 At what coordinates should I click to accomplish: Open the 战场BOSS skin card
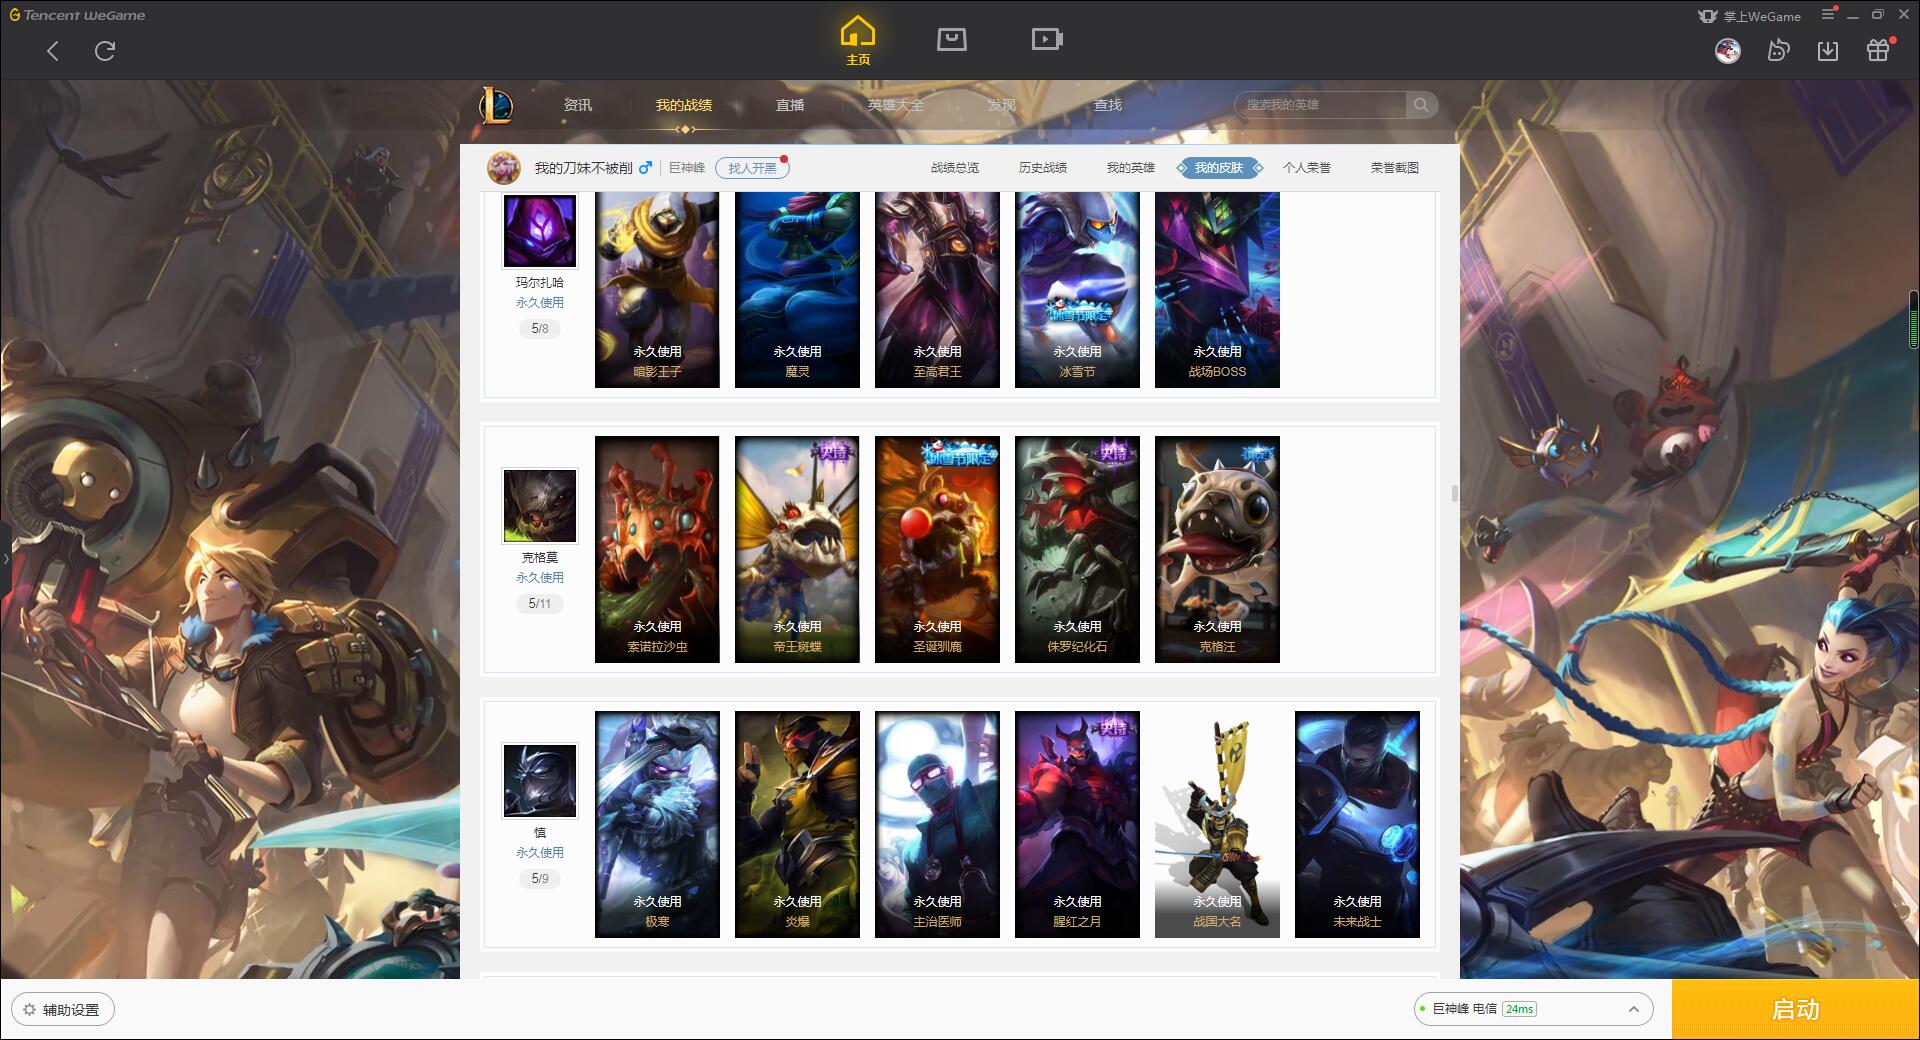1217,290
